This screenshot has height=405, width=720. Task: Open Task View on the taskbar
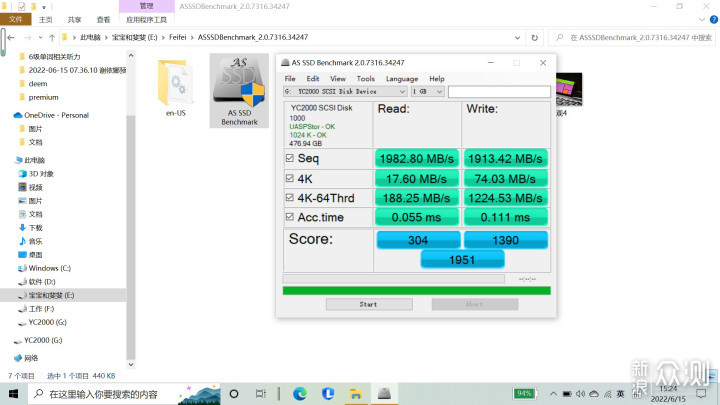pos(261,394)
